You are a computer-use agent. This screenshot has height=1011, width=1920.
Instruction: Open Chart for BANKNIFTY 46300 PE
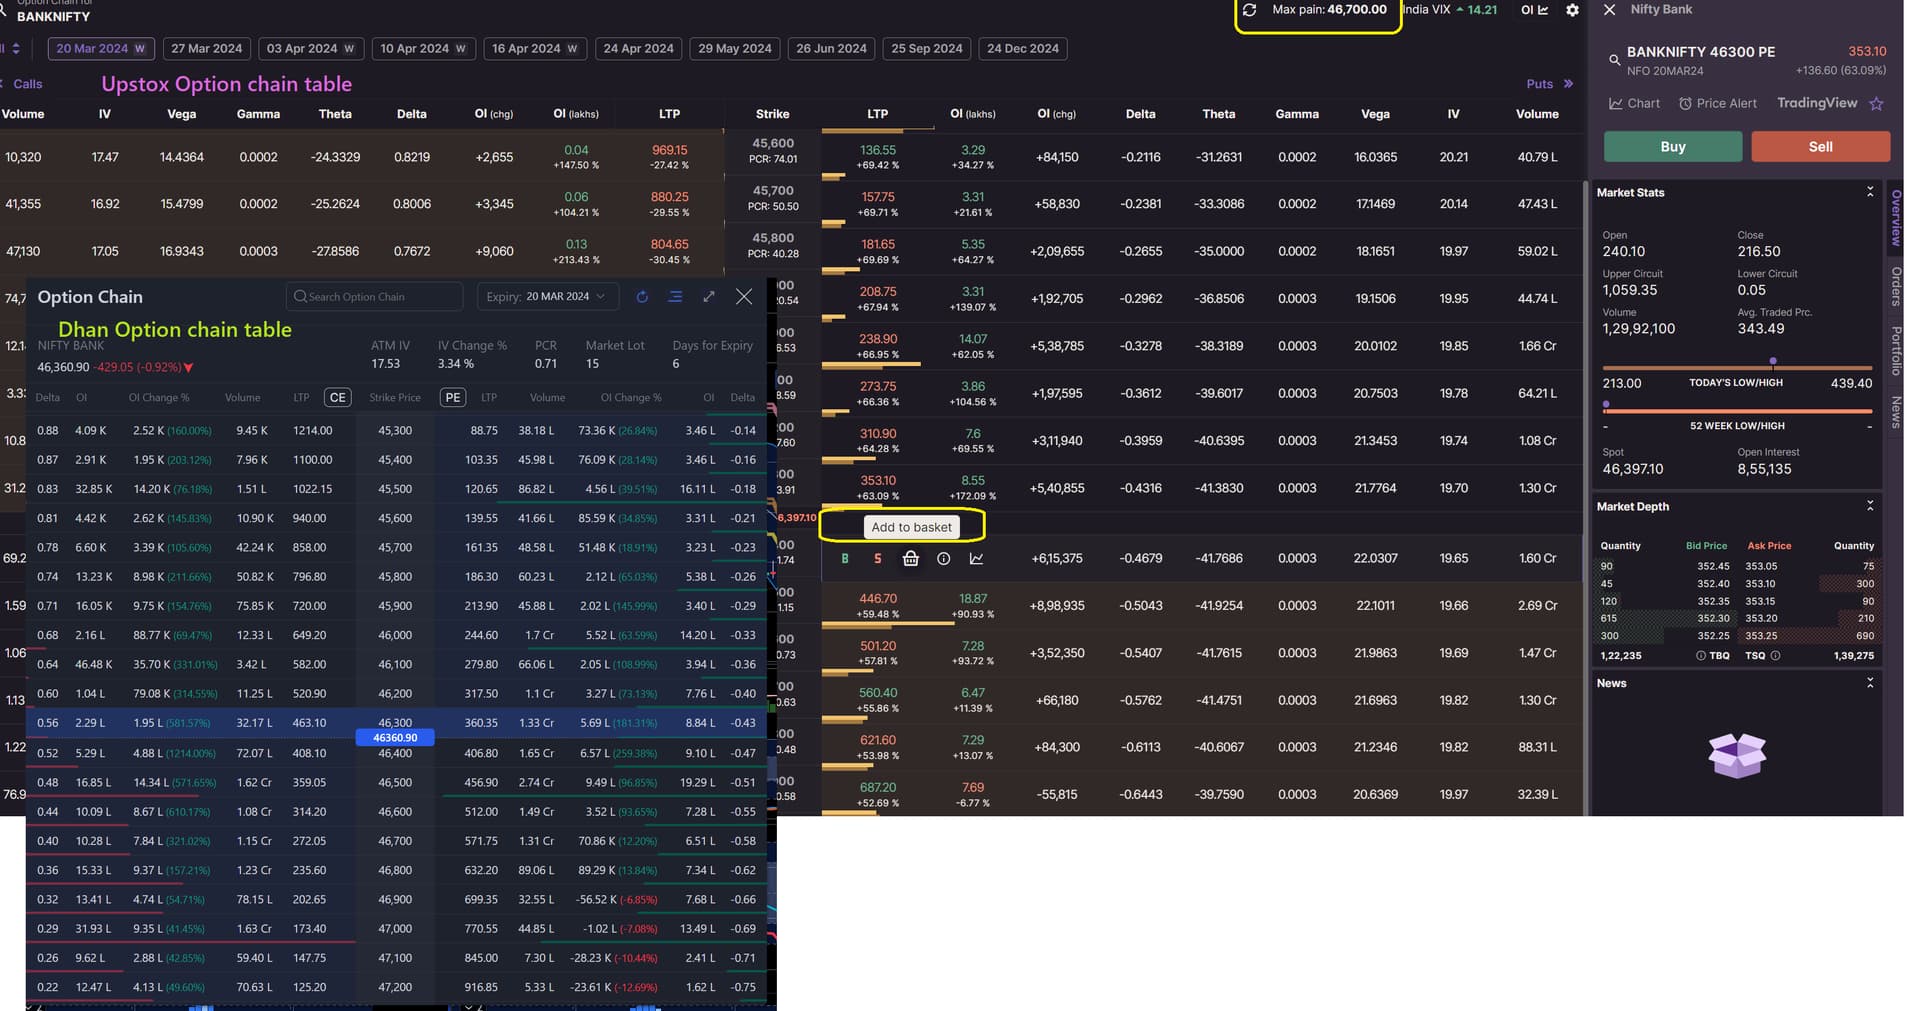[1634, 103]
